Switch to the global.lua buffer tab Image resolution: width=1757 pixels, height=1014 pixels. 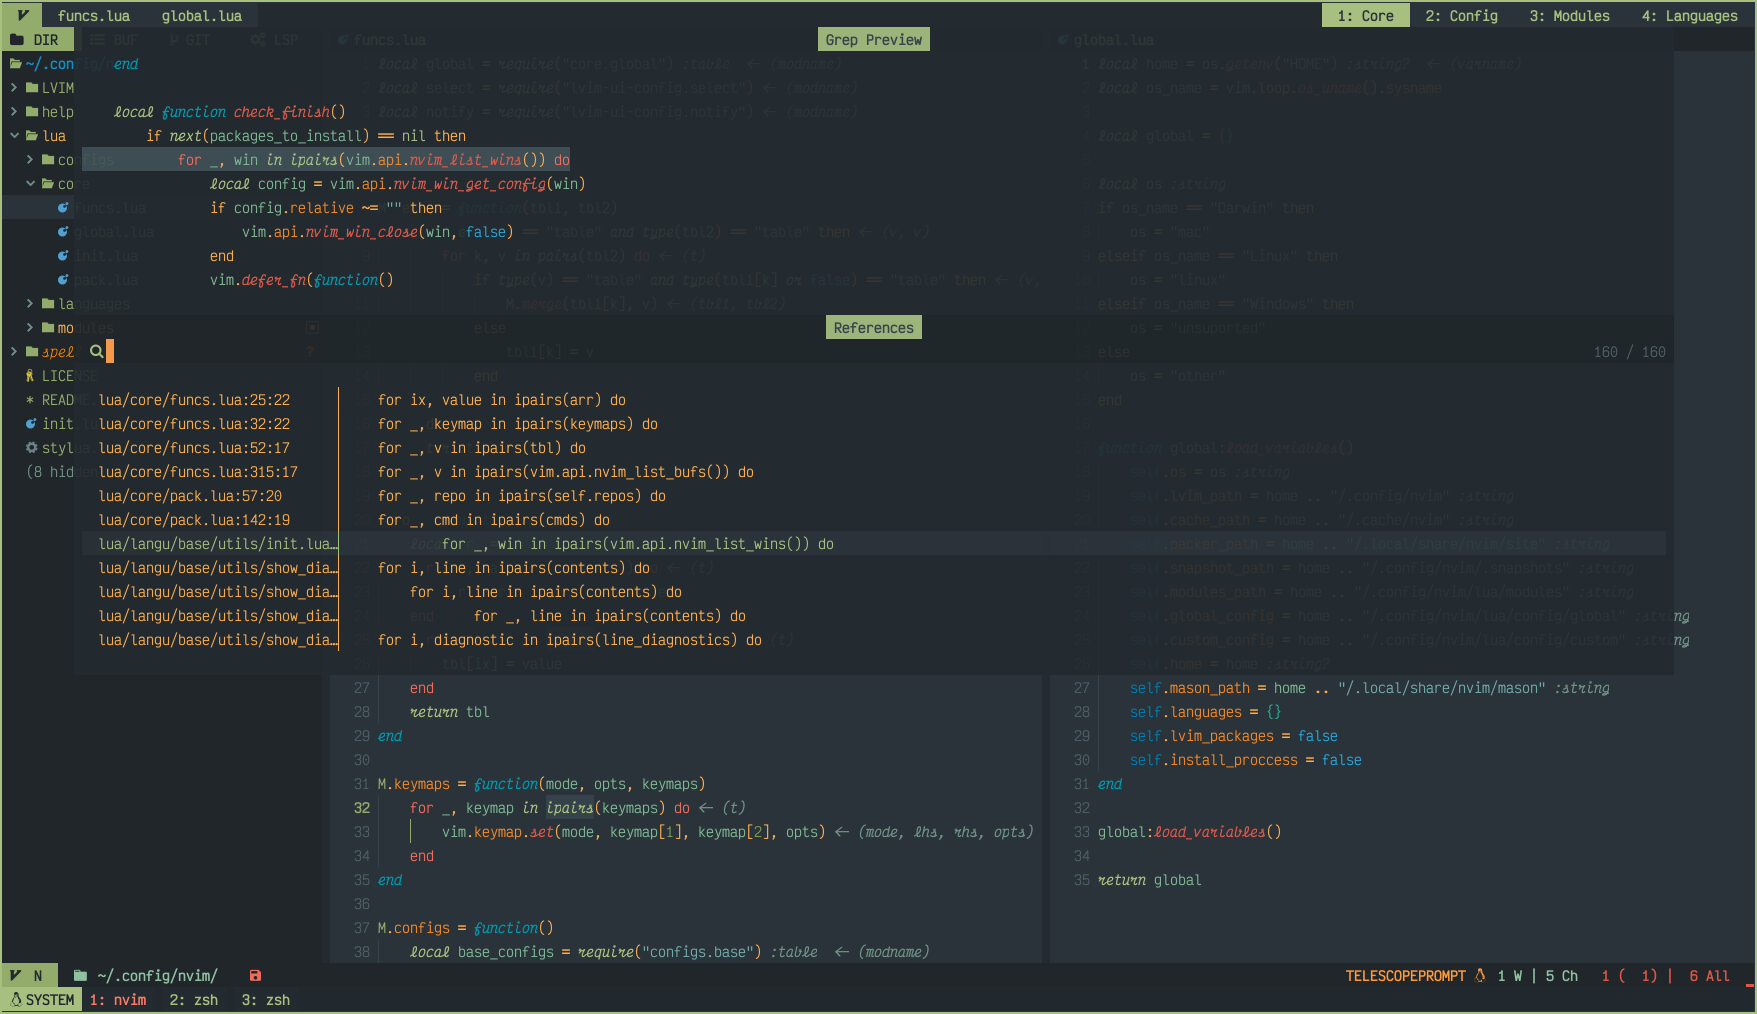click(x=202, y=16)
